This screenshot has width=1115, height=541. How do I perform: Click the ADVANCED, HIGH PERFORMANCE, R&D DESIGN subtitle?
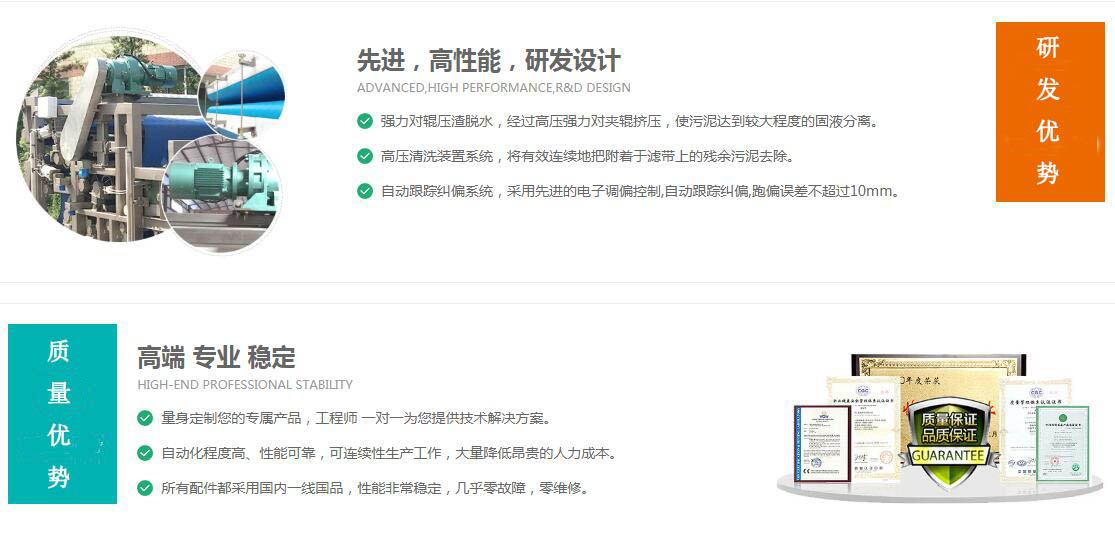point(493,88)
